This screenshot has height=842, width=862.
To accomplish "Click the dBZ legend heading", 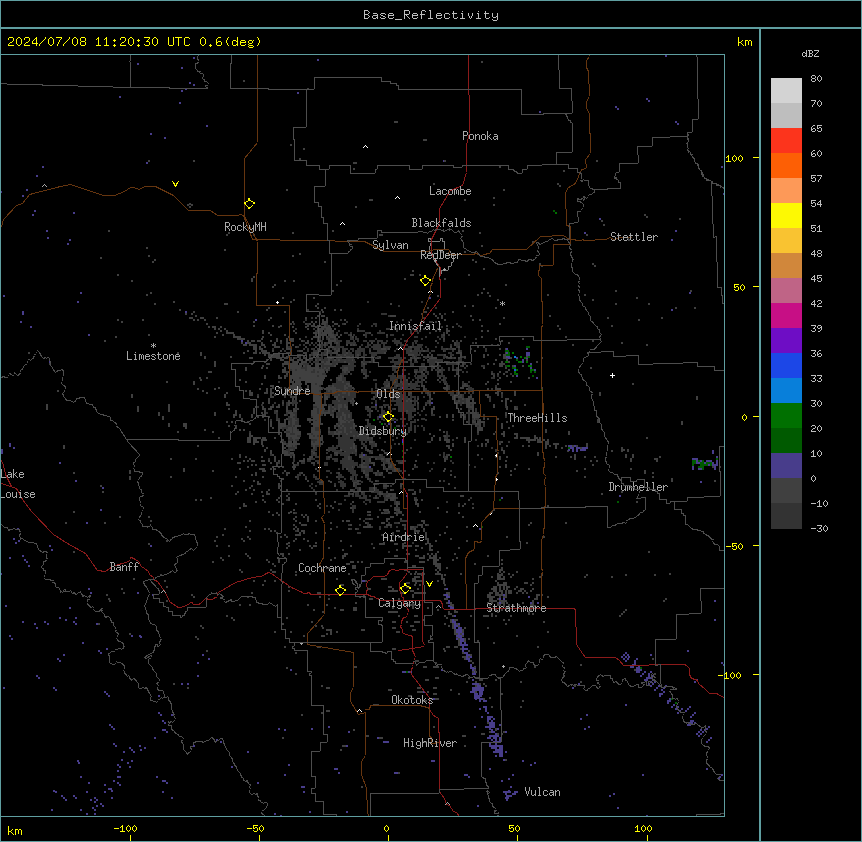I will [x=810, y=53].
